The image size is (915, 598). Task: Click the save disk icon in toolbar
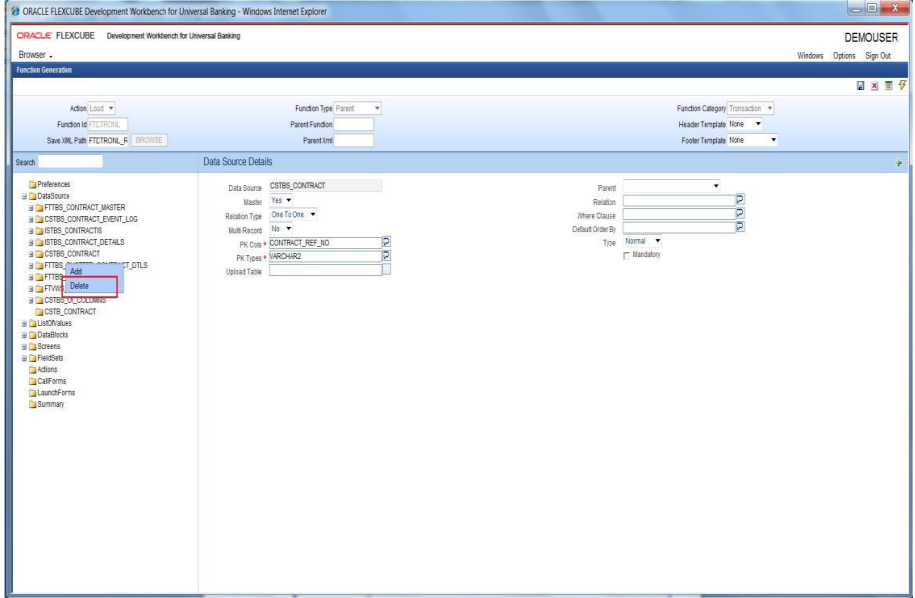coord(860,86)
